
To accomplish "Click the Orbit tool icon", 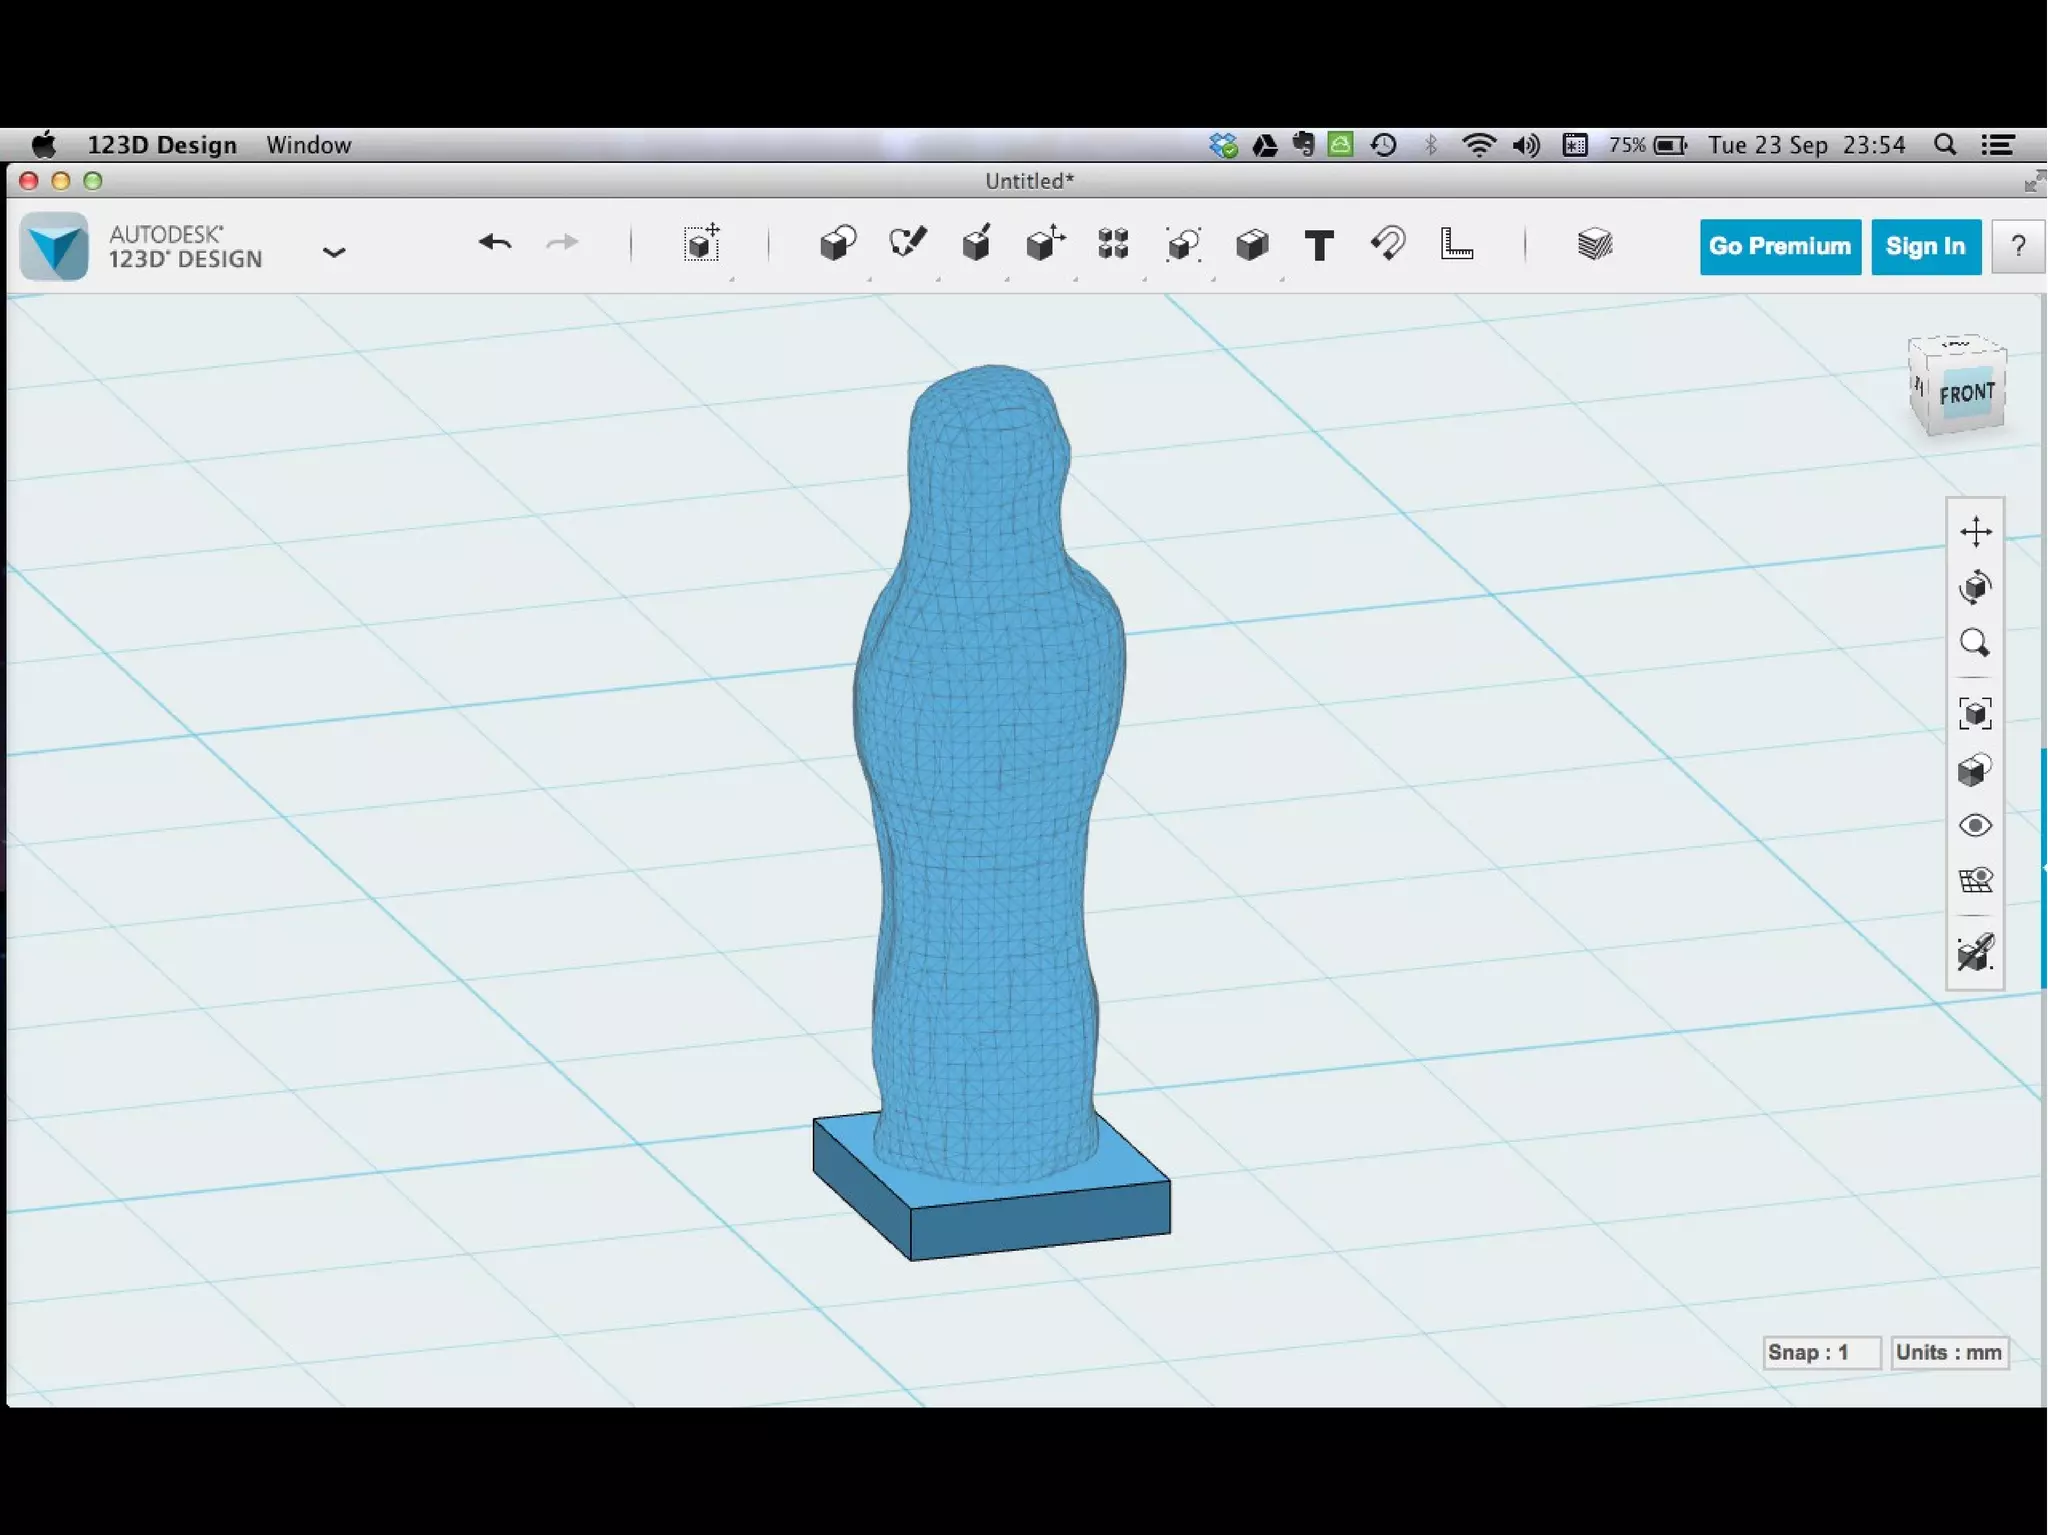I will pyautogui.click(x=1975, y=587).
